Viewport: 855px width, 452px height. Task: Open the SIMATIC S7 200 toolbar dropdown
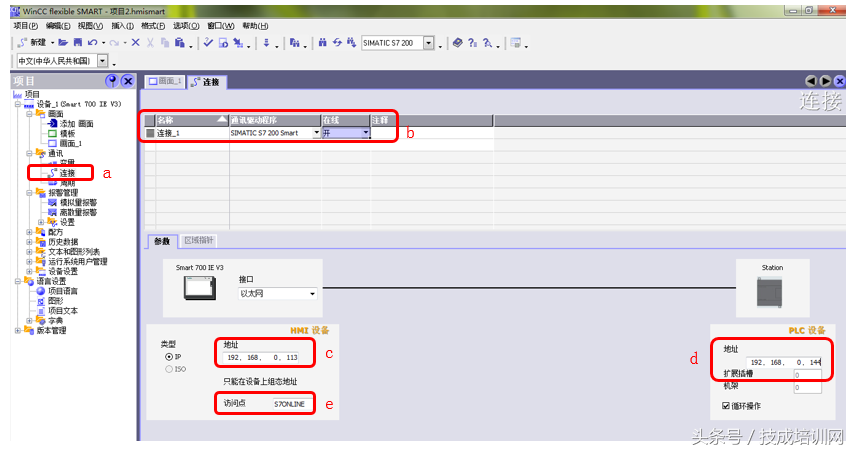429,43
